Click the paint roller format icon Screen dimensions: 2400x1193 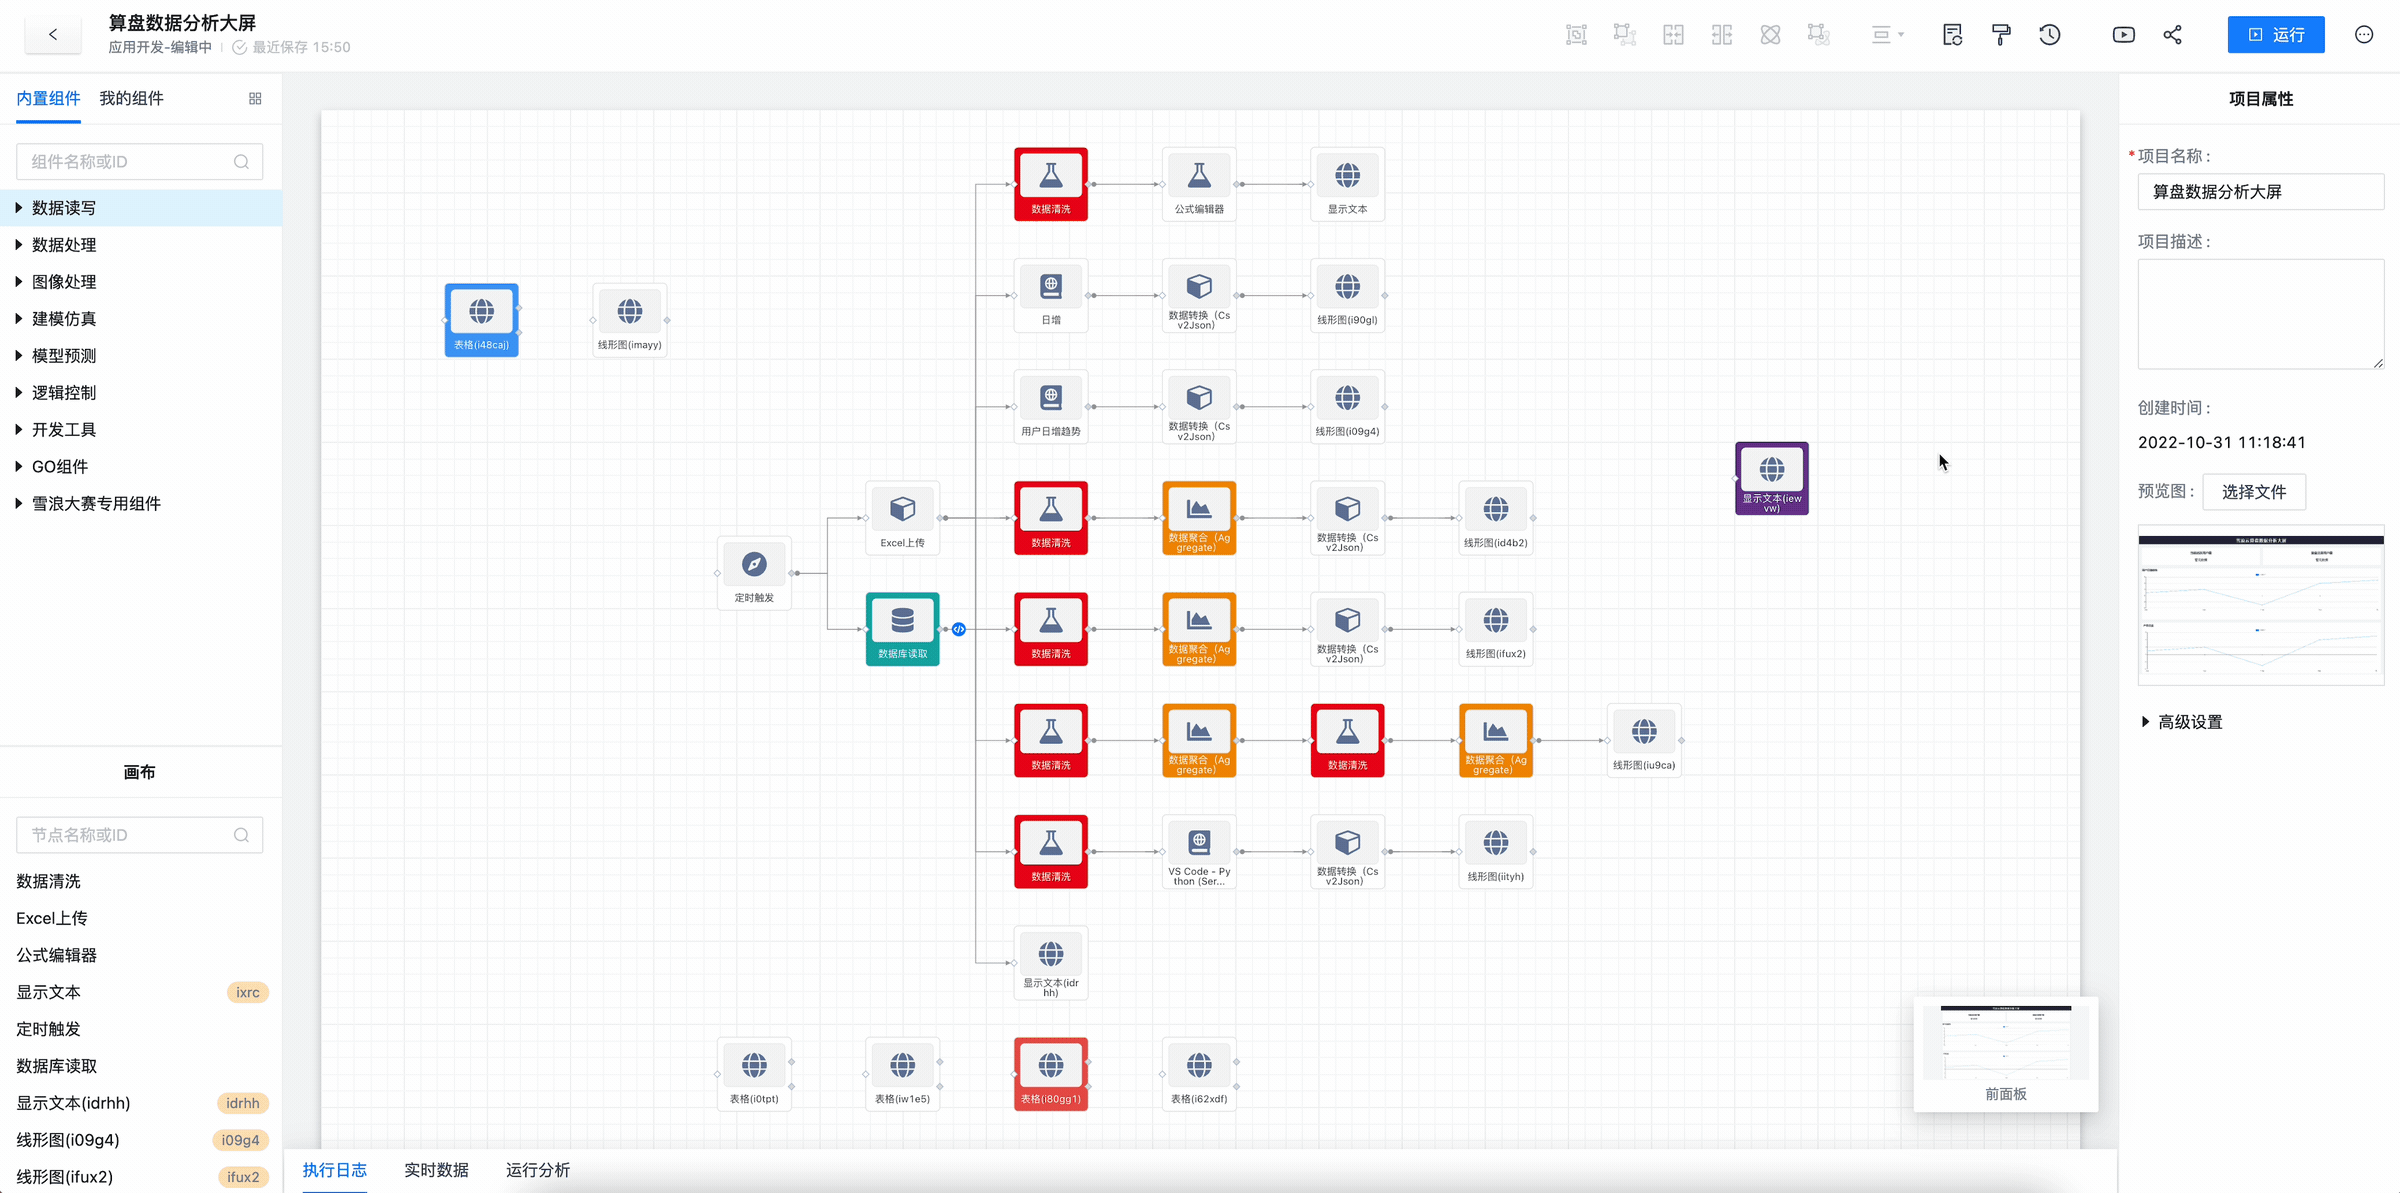pyautogui.click(x=2001, y=35)
